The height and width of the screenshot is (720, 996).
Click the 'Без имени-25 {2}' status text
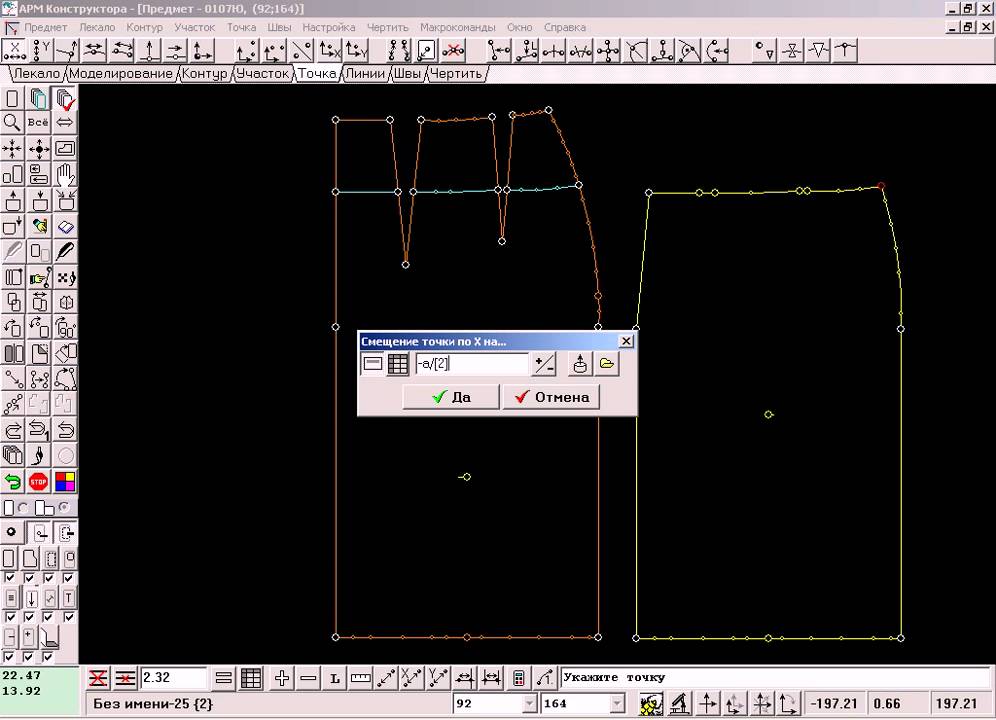(152, 703)
